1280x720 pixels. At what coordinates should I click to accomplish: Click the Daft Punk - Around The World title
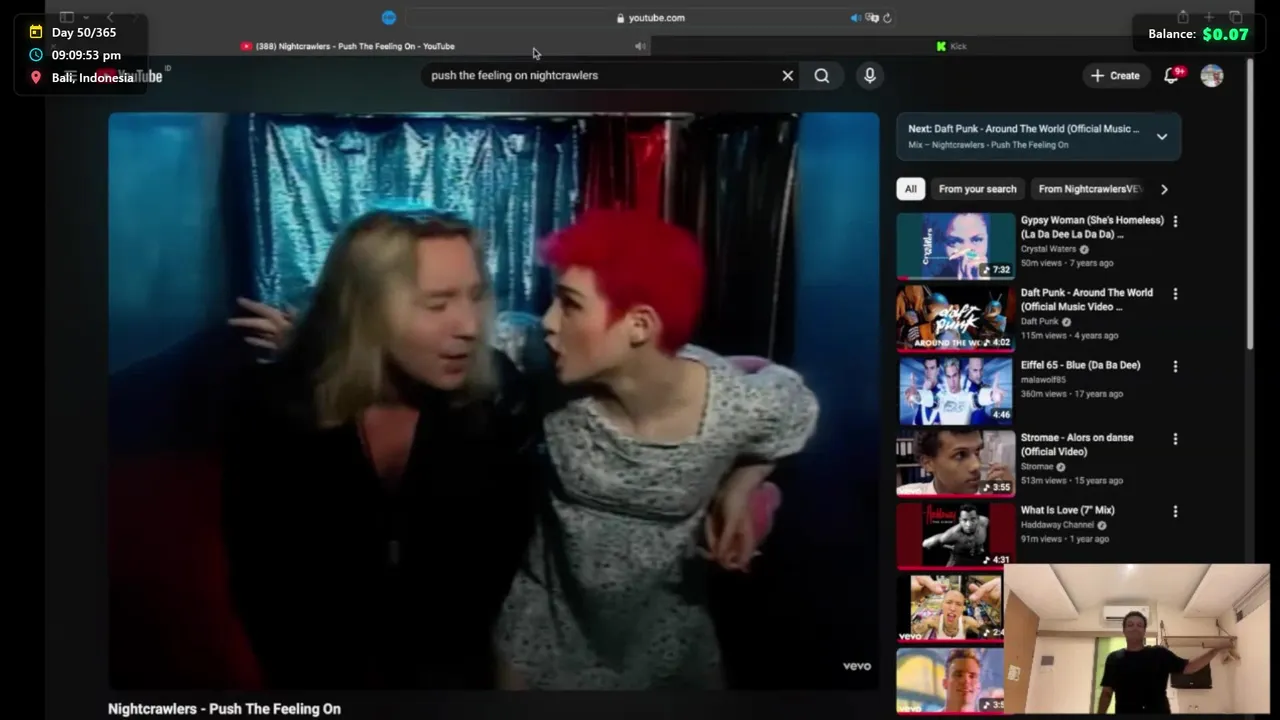(1087, 300)
